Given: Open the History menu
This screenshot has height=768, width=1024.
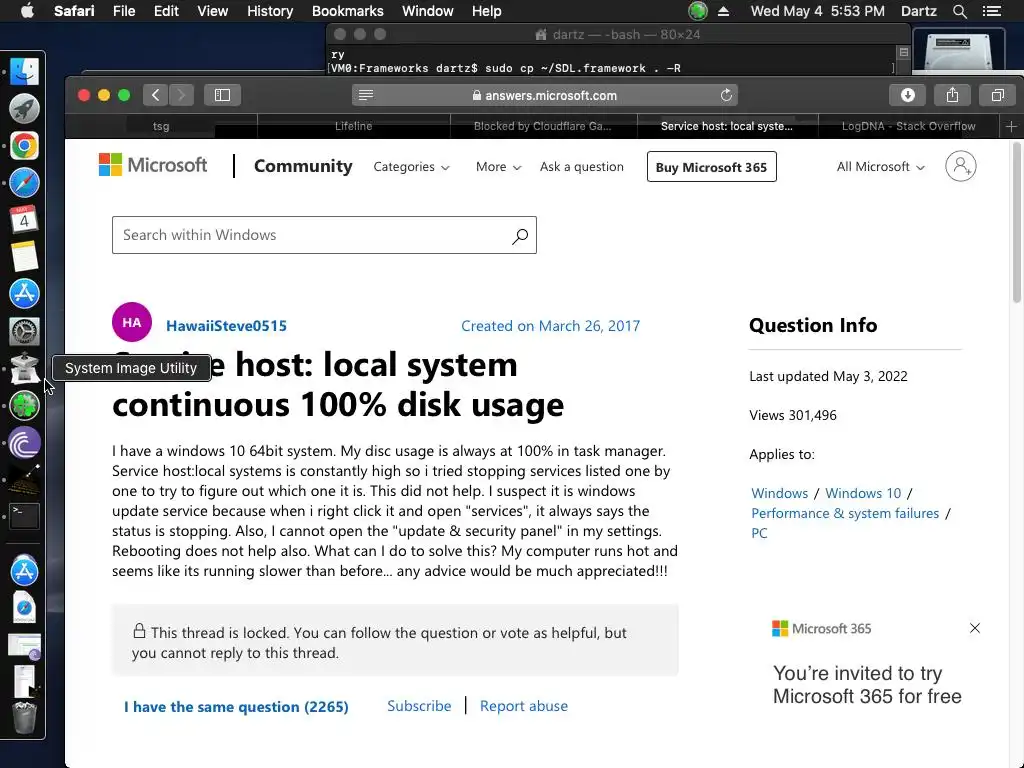Looking at the screenshot, I should click(x=270, y=11).
